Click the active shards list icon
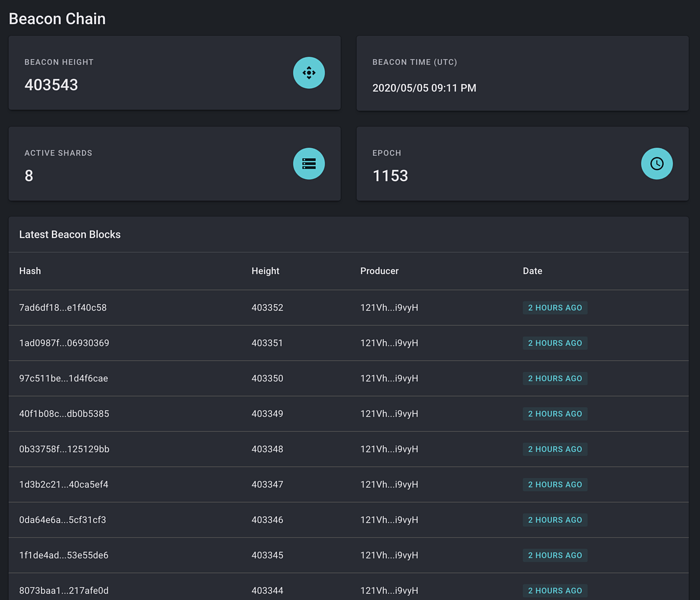The height and width of the screenshot is (600, 700). (x=309, y=164)
